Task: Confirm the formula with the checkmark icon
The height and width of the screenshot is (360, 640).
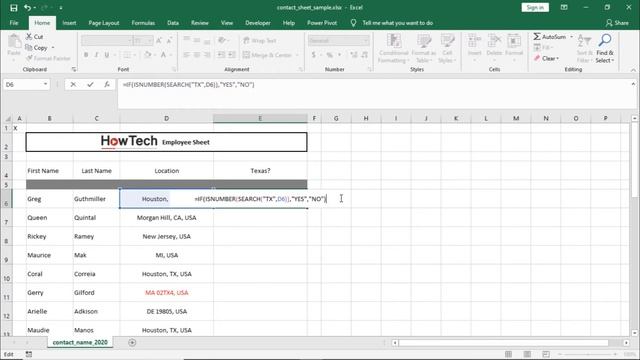Action: click(x=90, y=84)
